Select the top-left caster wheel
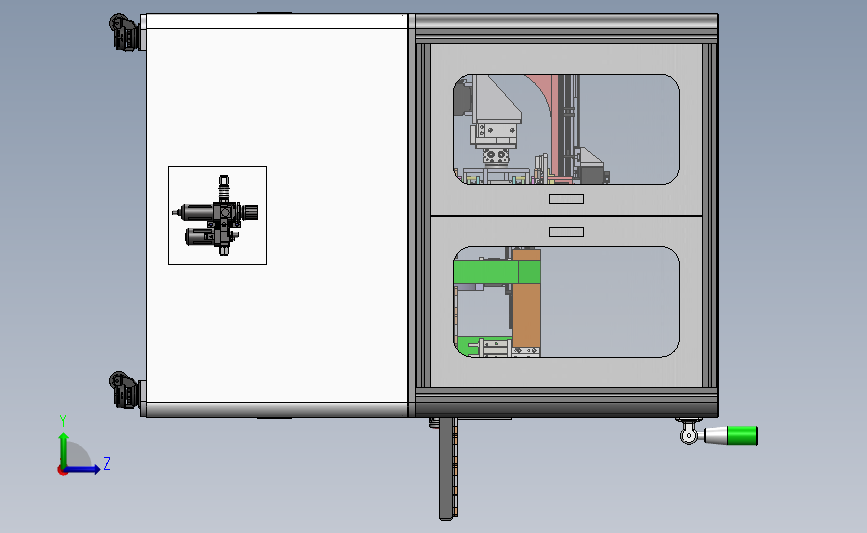 point(123,33)
